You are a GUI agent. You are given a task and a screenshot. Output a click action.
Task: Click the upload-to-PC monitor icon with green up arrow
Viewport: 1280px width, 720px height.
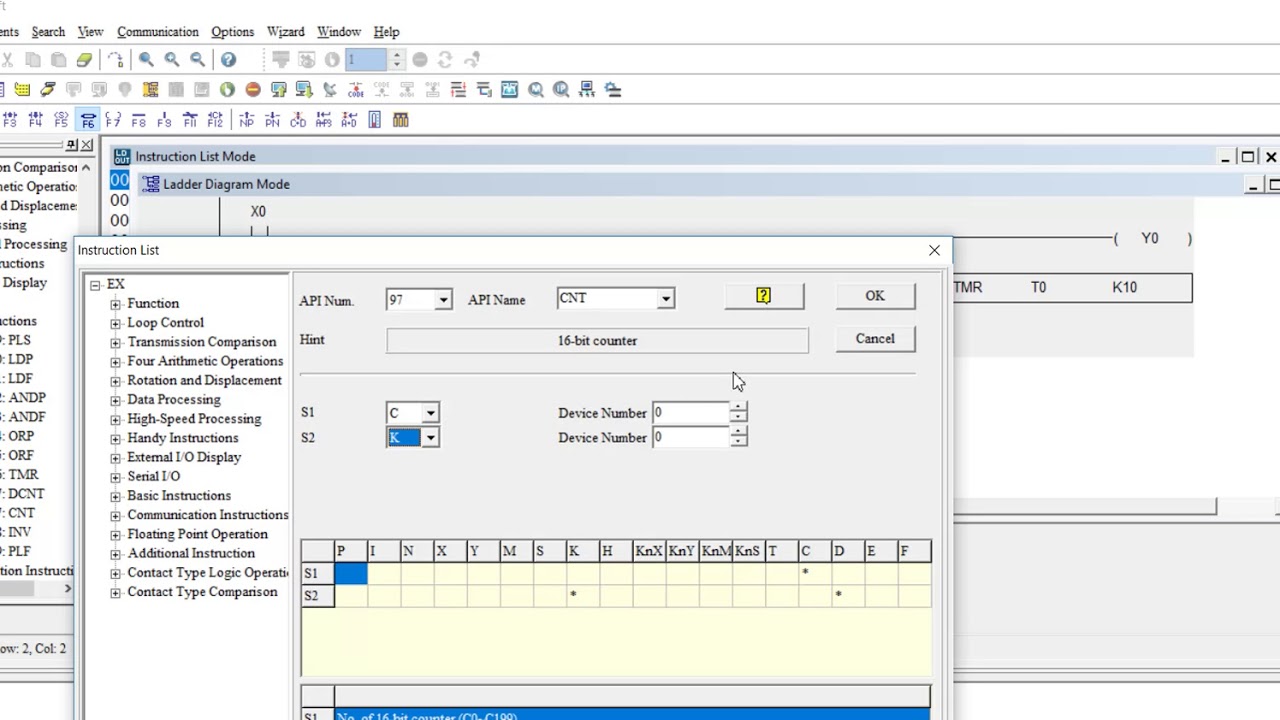[279, 90]
